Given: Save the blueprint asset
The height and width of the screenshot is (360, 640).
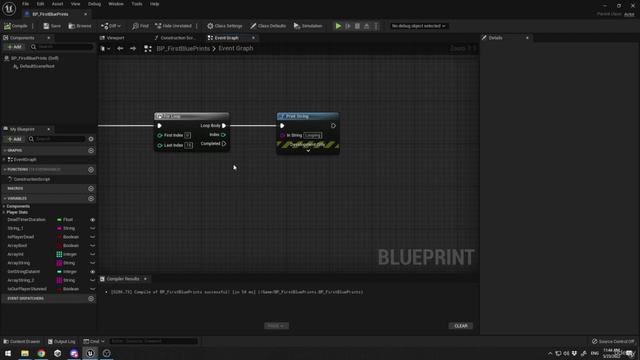Looking at the screenshot, I should tap(52, 26).
